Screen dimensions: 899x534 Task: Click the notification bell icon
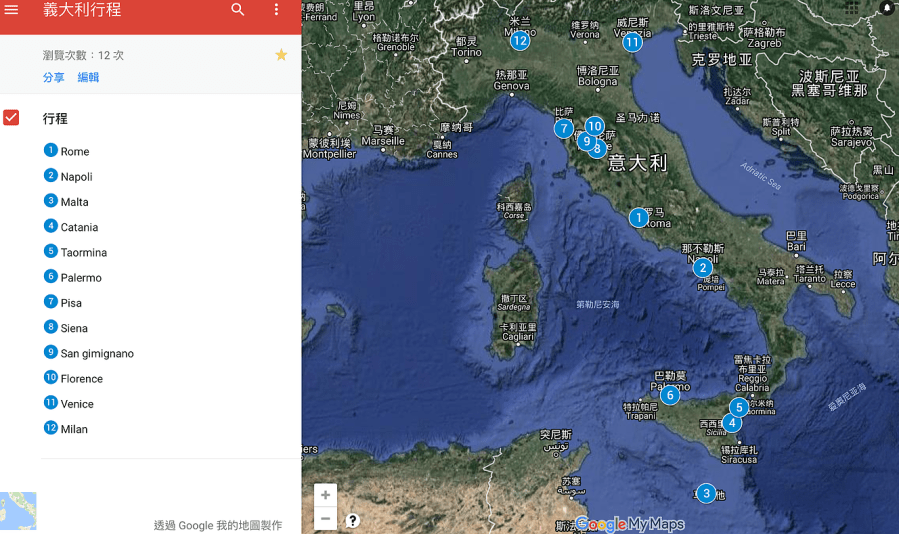click(886, 9)
